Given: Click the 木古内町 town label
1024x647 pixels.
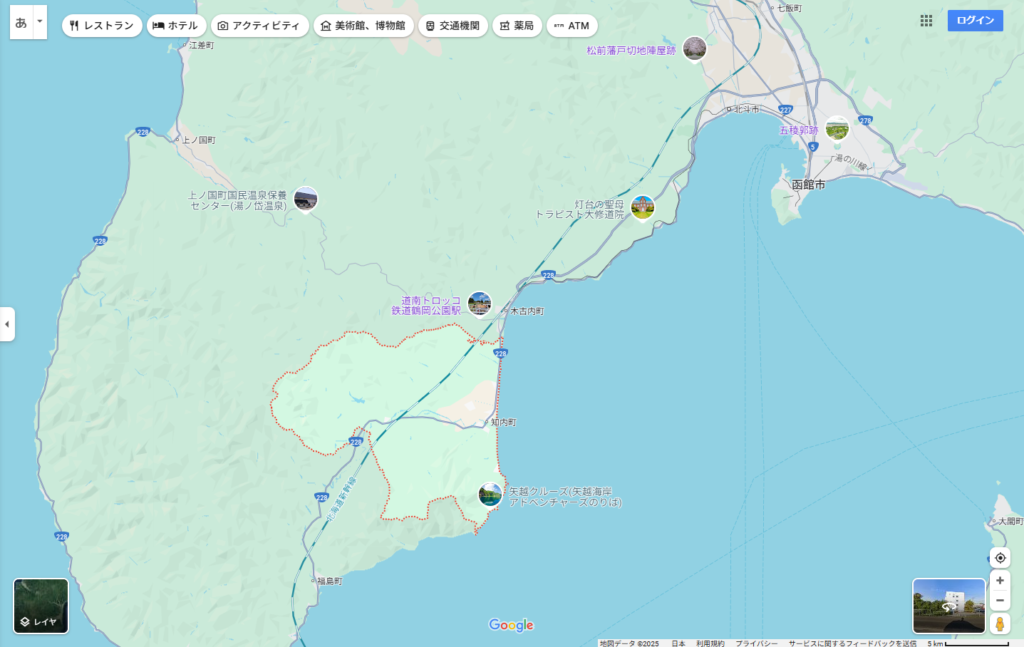Looking at the screenshot, I should click(x=527, y=311).
